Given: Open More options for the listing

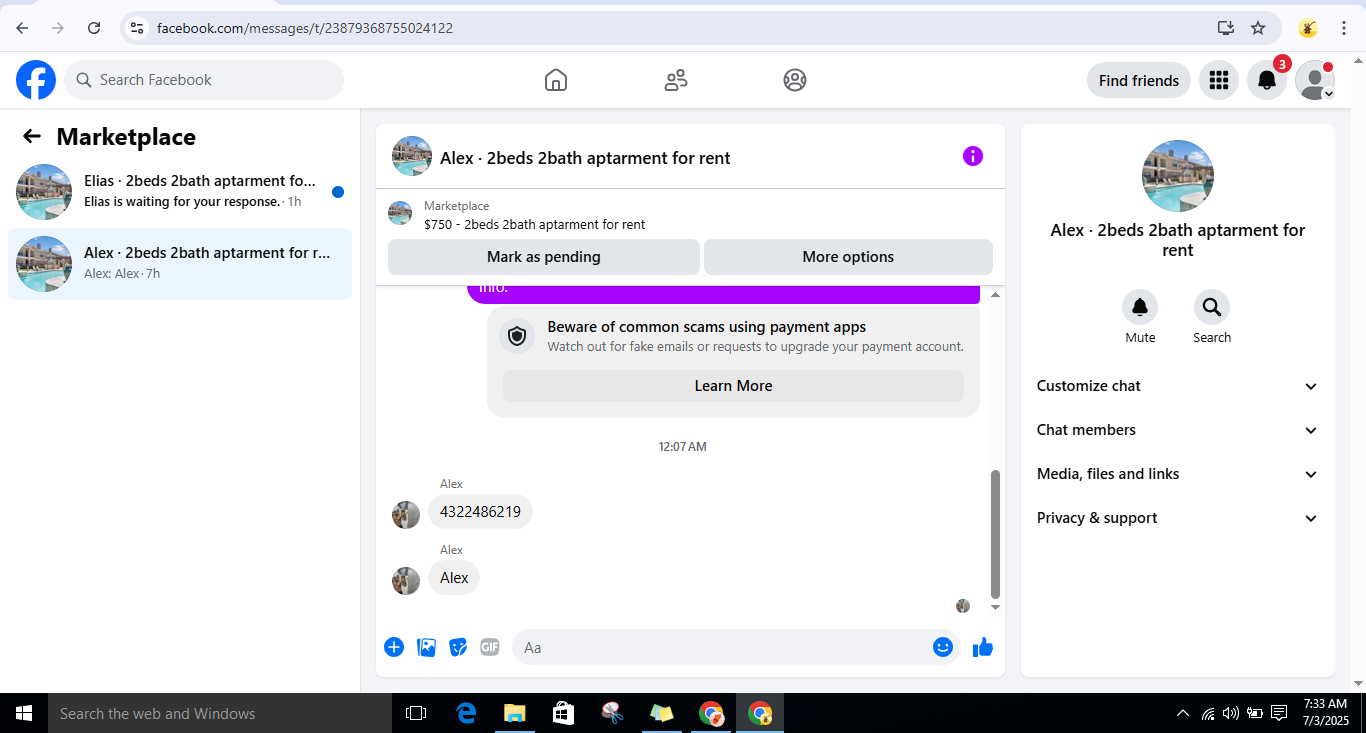Looking at the screenshot, I should pyautogui.click(x=848, y=257).
